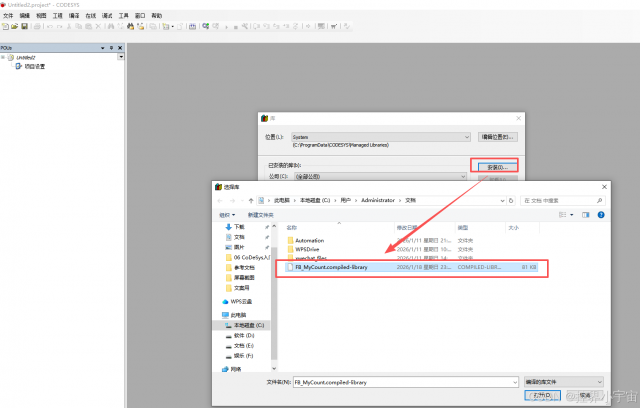640x408 pixels.
Task: Open the 文件 menu
Action: click(8, 16)
